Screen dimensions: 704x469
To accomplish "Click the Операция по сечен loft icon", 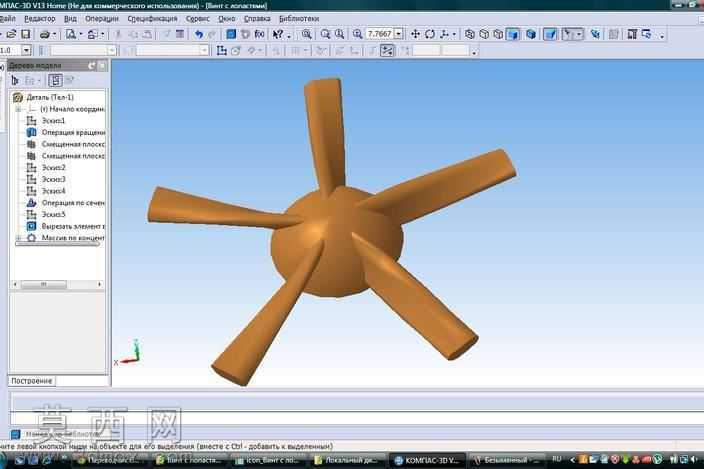I will 31,203.
